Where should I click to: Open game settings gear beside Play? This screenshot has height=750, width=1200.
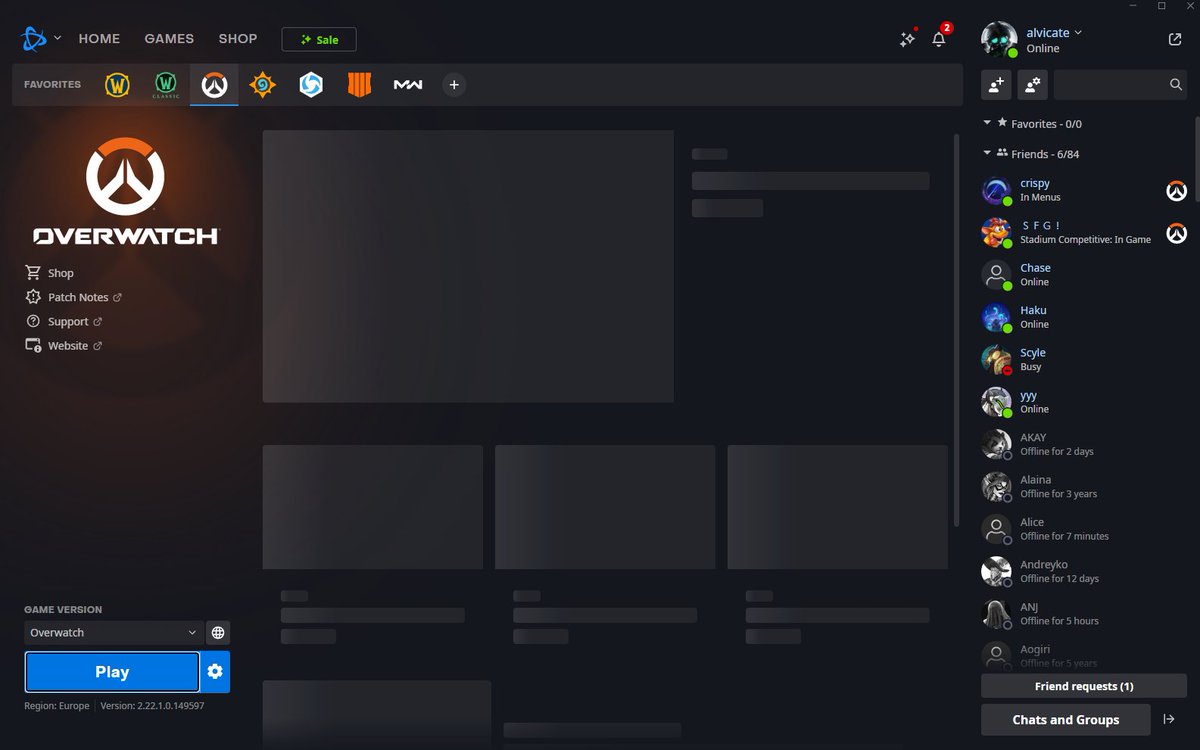[x=215, y=672]
